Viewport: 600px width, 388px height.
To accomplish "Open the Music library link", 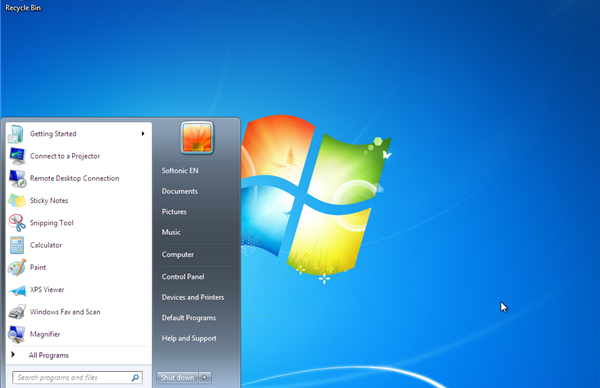I will (x=171, y=232).
